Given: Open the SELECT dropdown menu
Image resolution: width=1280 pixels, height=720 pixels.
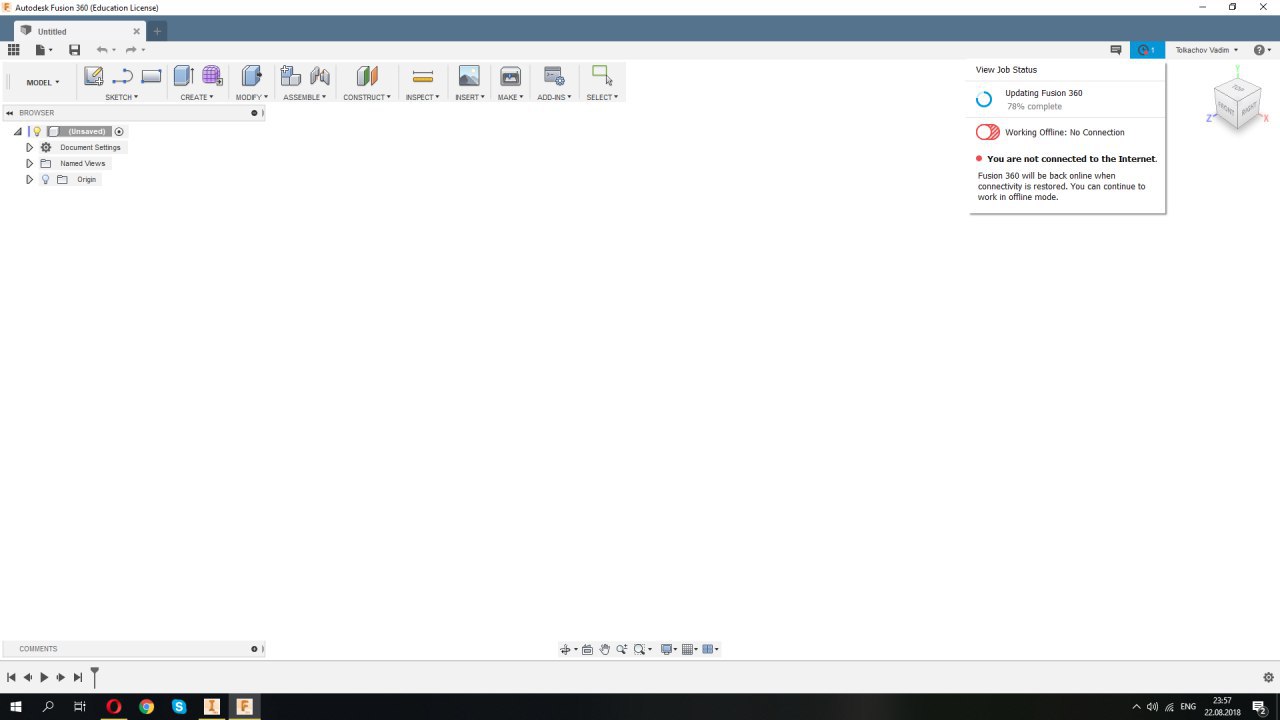Looking at the screenshot, I should point(602,97).
